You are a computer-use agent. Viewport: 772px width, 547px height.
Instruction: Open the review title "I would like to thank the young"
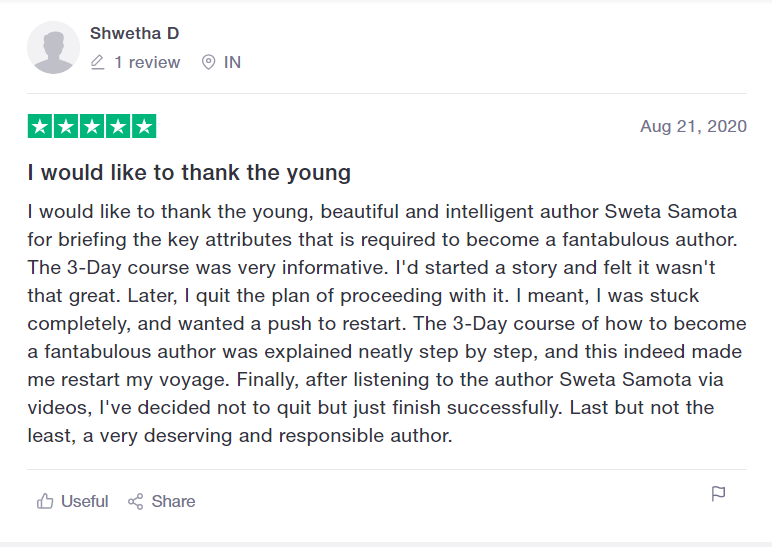pos(189,172)
